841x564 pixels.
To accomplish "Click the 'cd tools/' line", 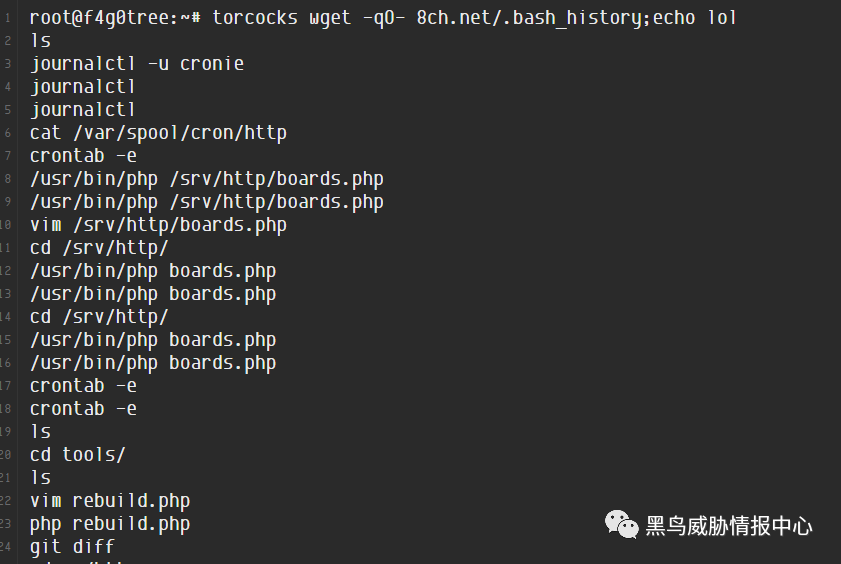I will [x=78, y=455].
